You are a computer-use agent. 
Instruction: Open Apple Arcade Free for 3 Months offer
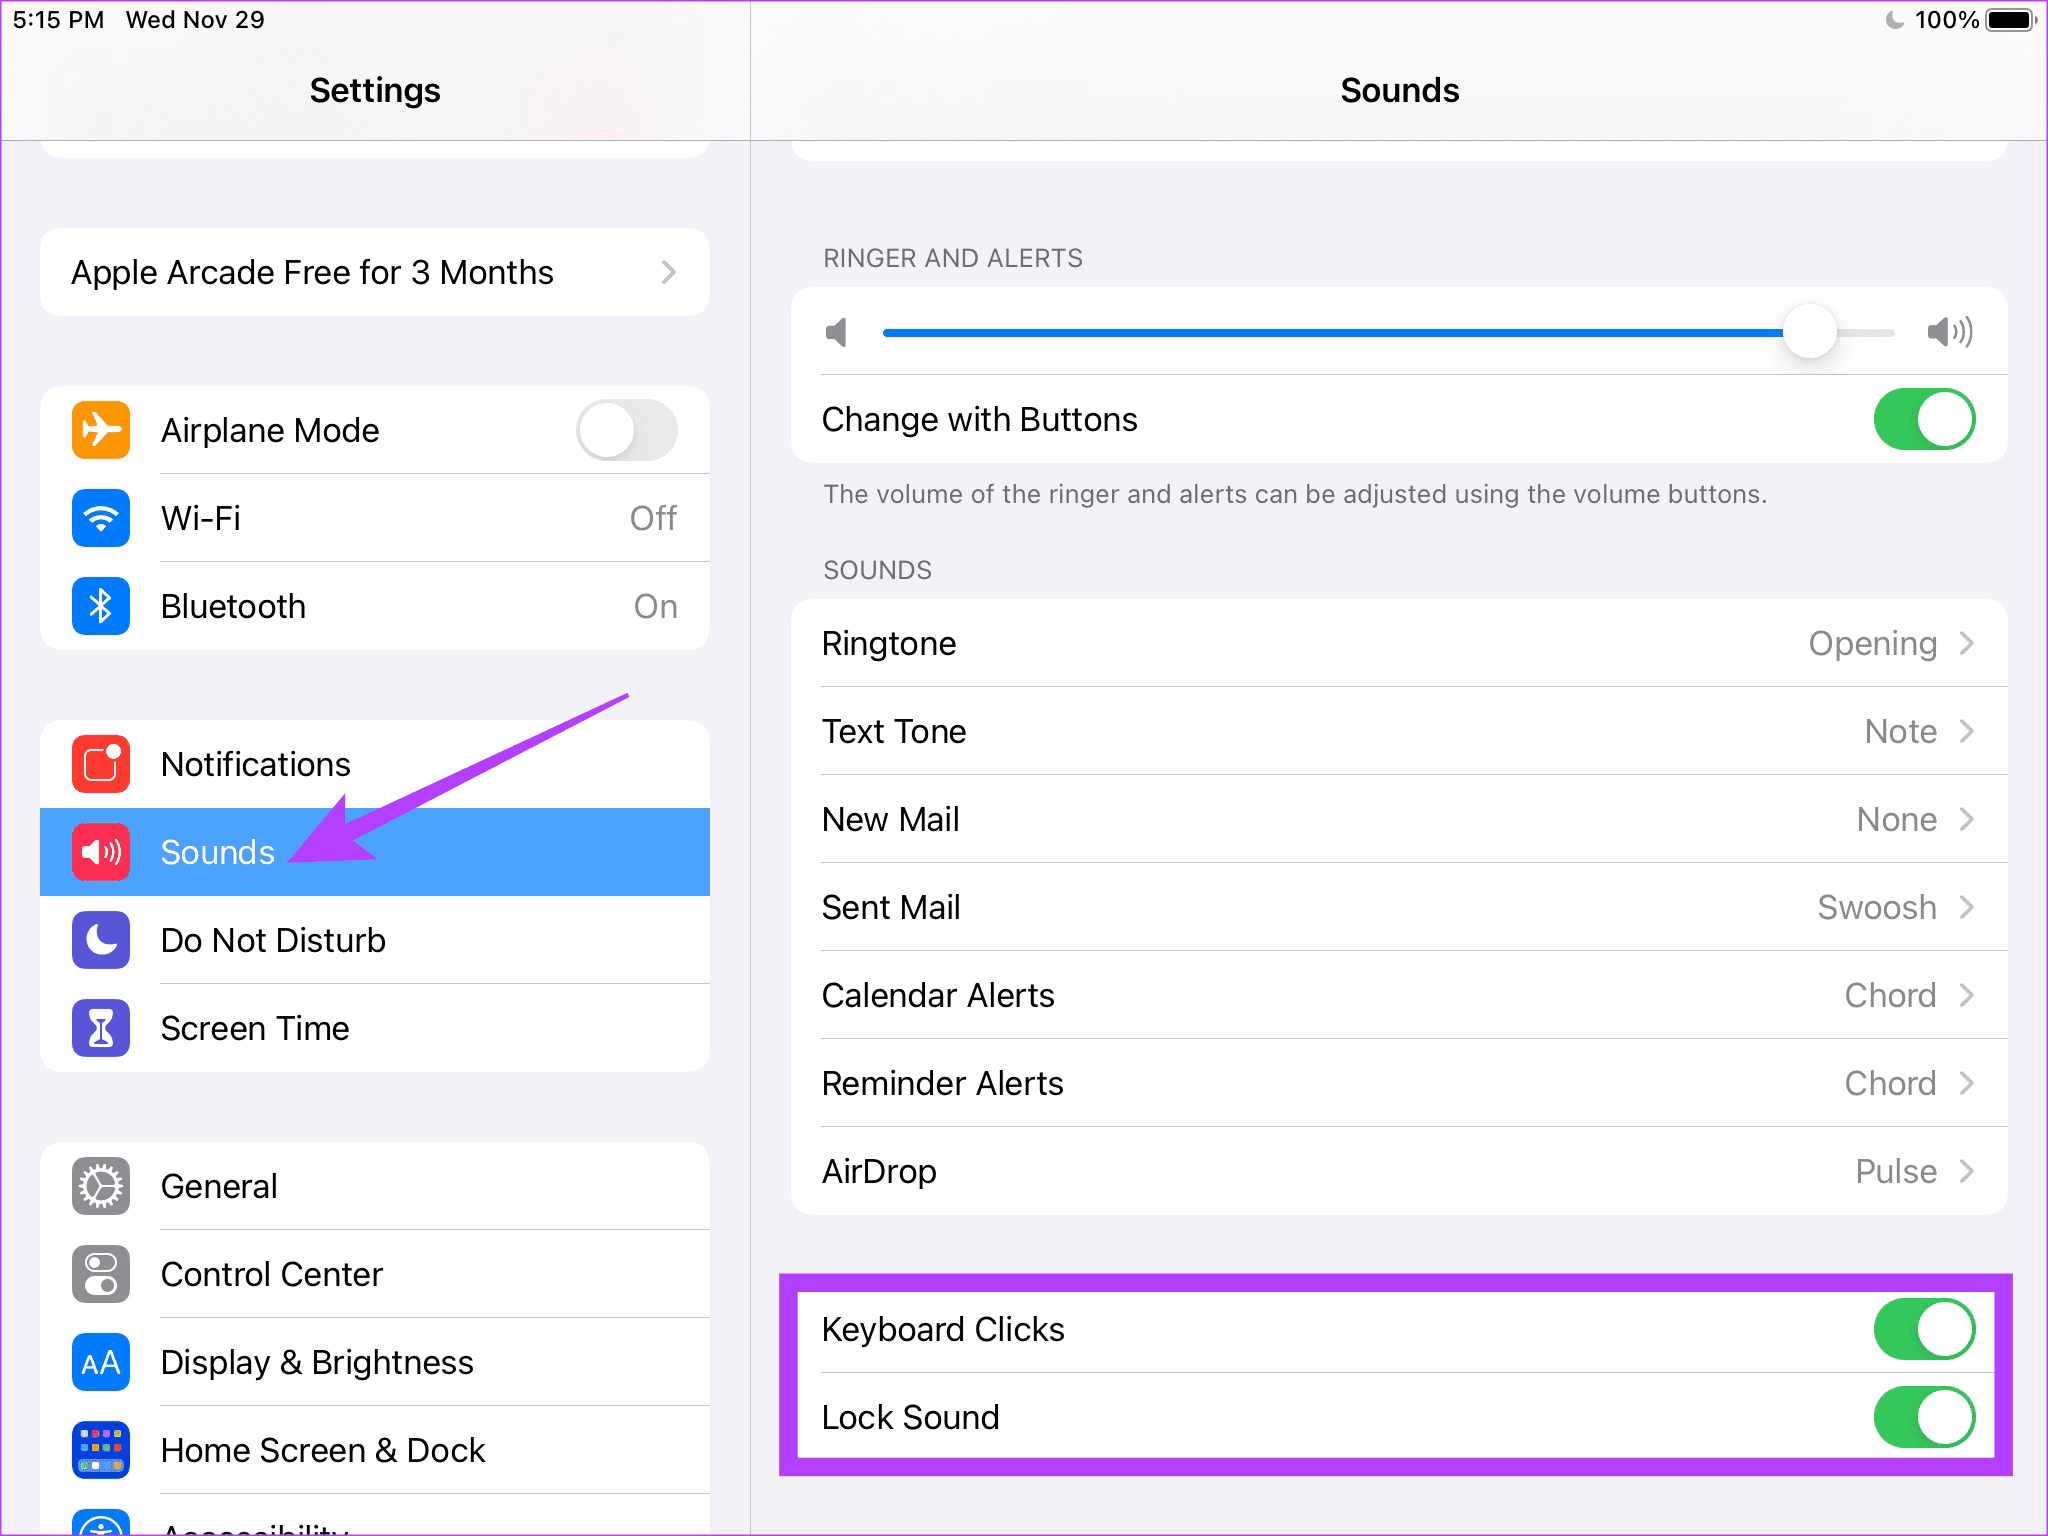point(375,272)
